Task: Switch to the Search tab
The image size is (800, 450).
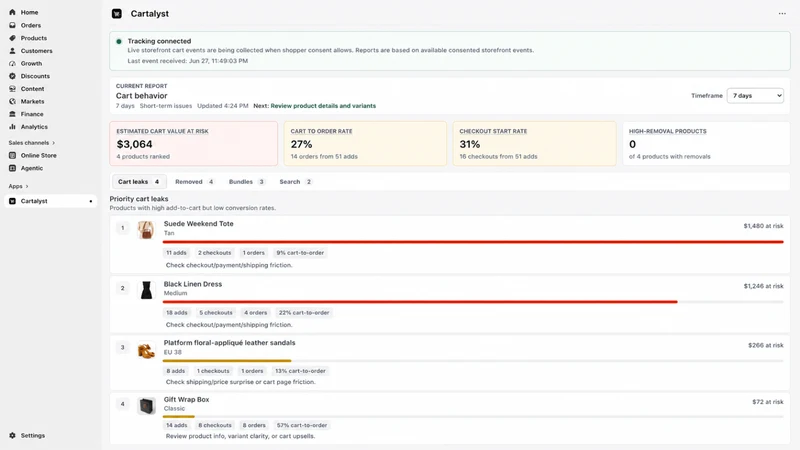Action: coord(295,182)
